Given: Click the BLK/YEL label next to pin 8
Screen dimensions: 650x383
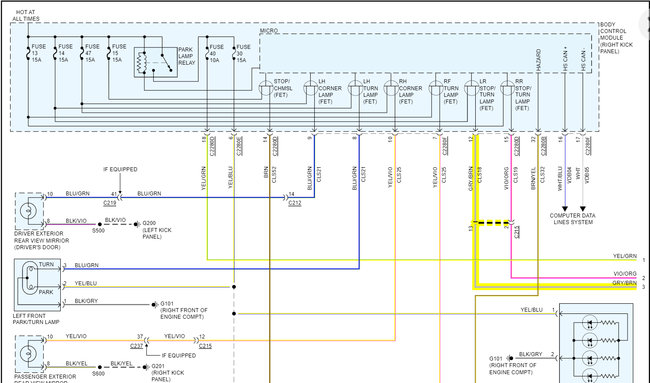Looking at the screenshot, I should click(x=77, y=364).
